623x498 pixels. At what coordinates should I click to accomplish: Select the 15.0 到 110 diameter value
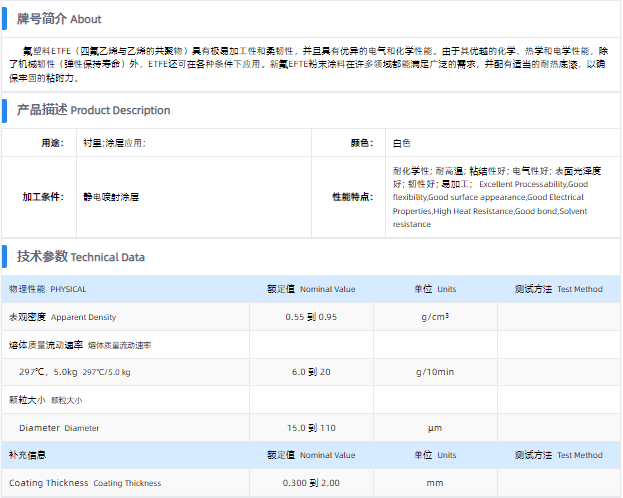(311, 428)
